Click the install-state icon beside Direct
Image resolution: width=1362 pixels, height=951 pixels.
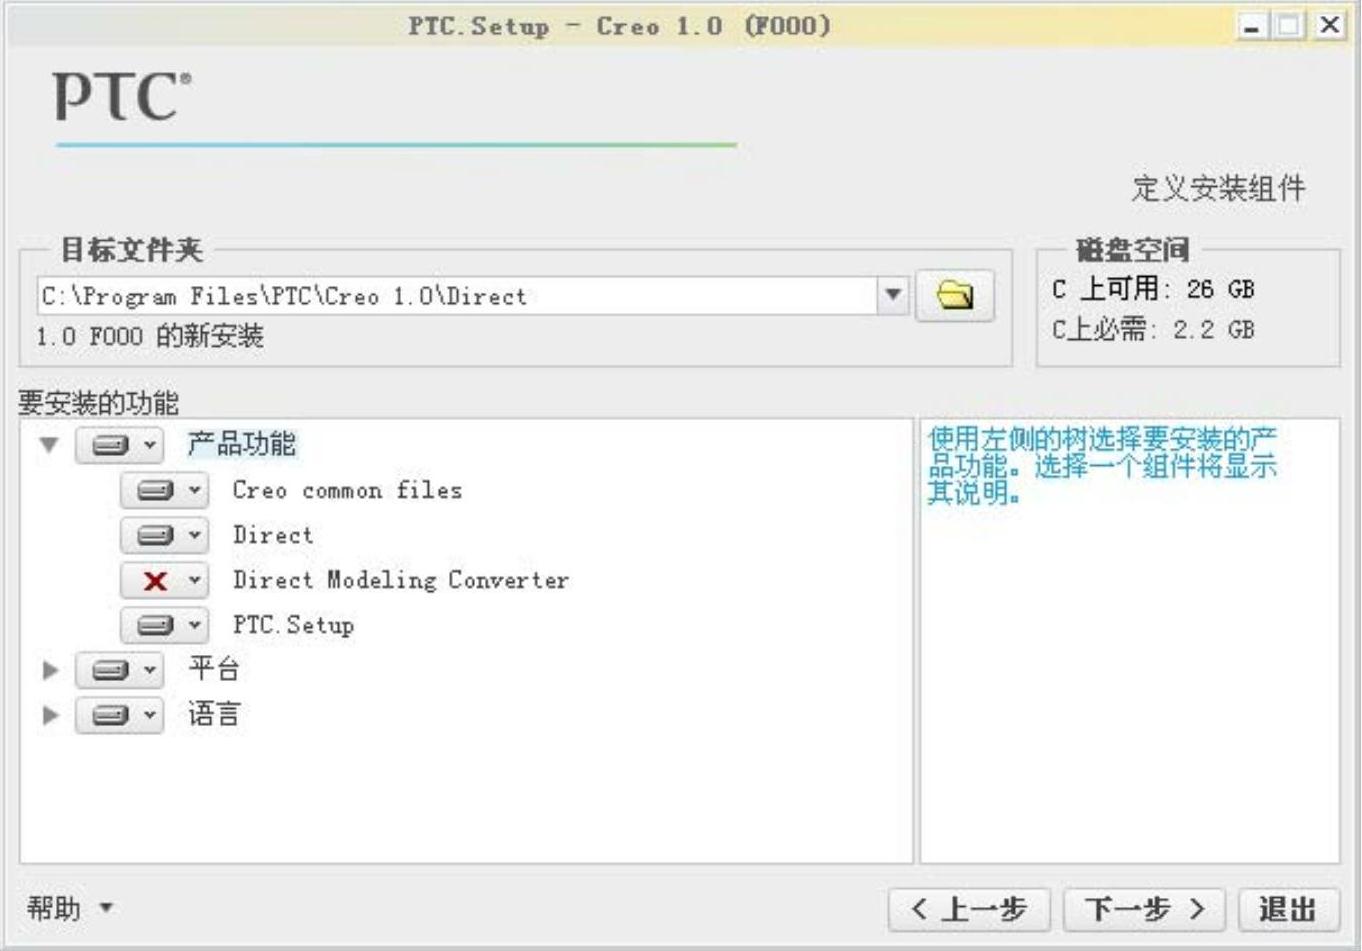pyautogui.click(x=155, y=535)
